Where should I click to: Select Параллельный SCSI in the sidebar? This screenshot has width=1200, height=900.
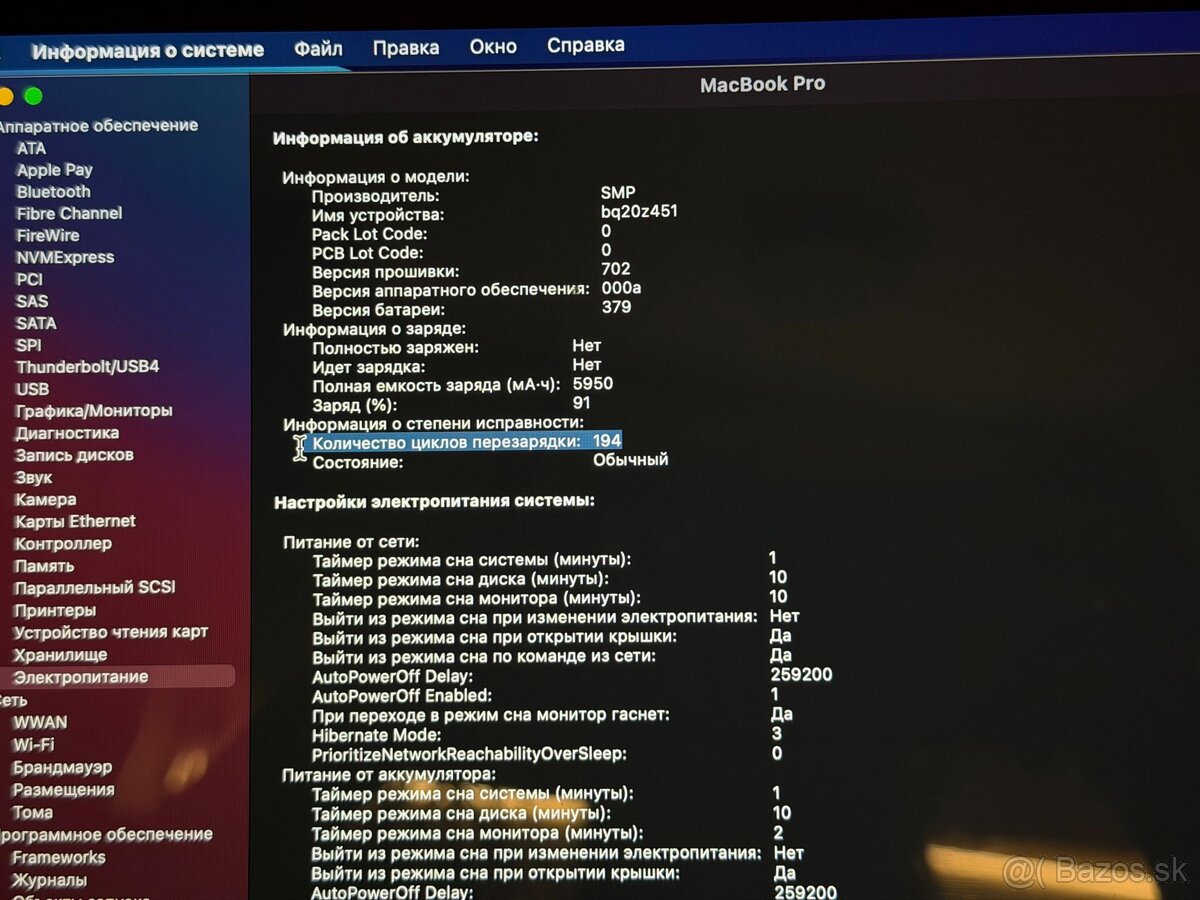pyautogui.click(x=94, y=588)
